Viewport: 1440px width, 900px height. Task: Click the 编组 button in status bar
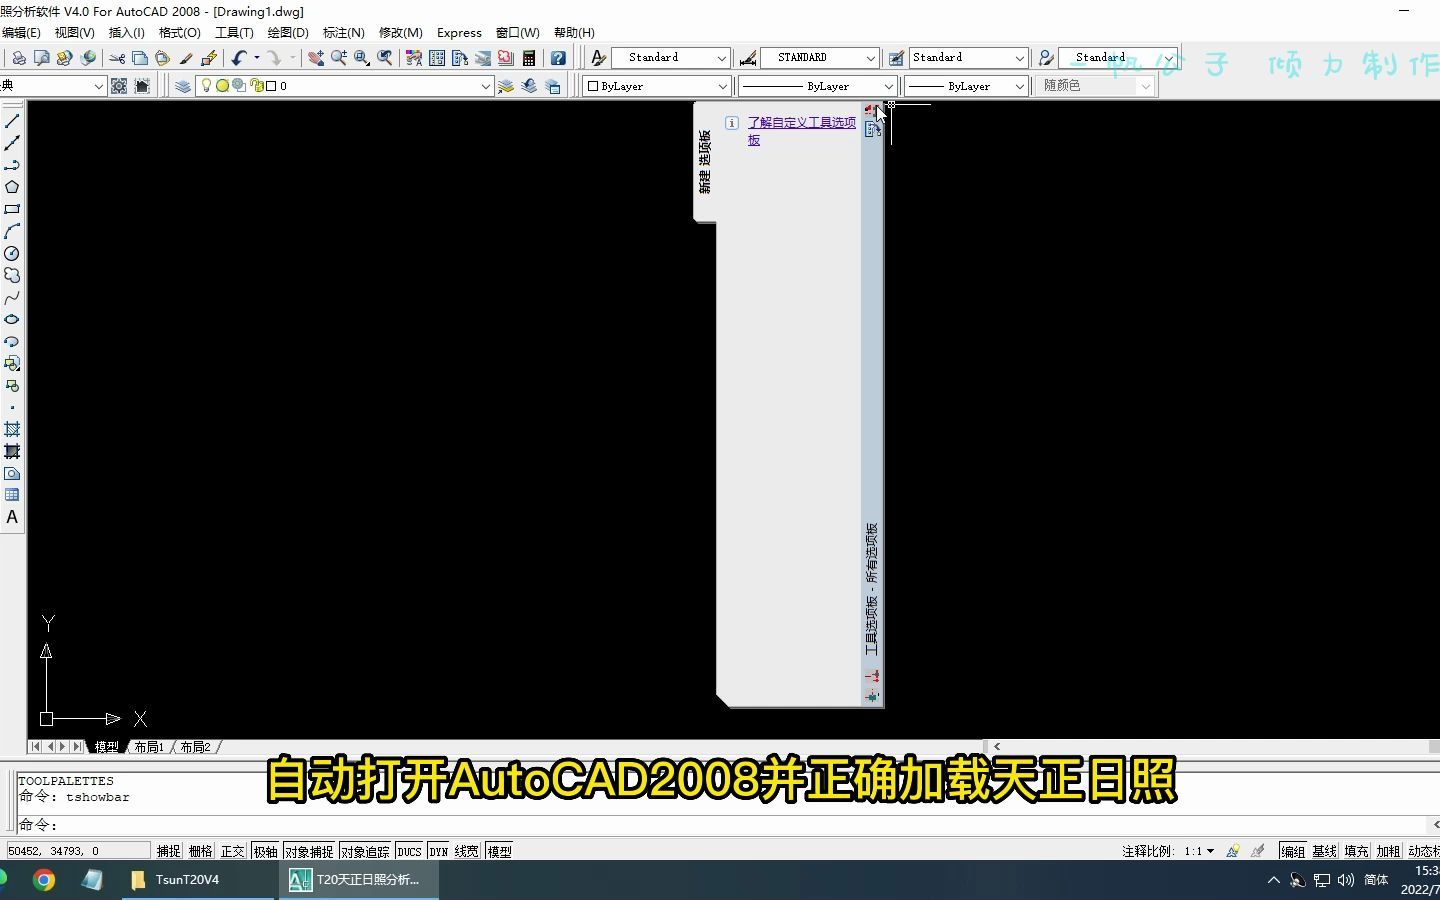tap(1293, 851)
